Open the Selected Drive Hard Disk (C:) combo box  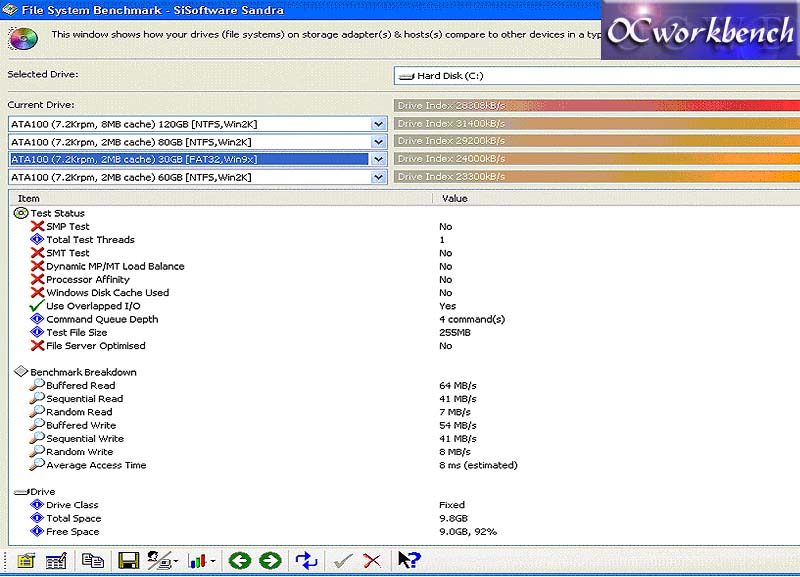tap(596, 76)
